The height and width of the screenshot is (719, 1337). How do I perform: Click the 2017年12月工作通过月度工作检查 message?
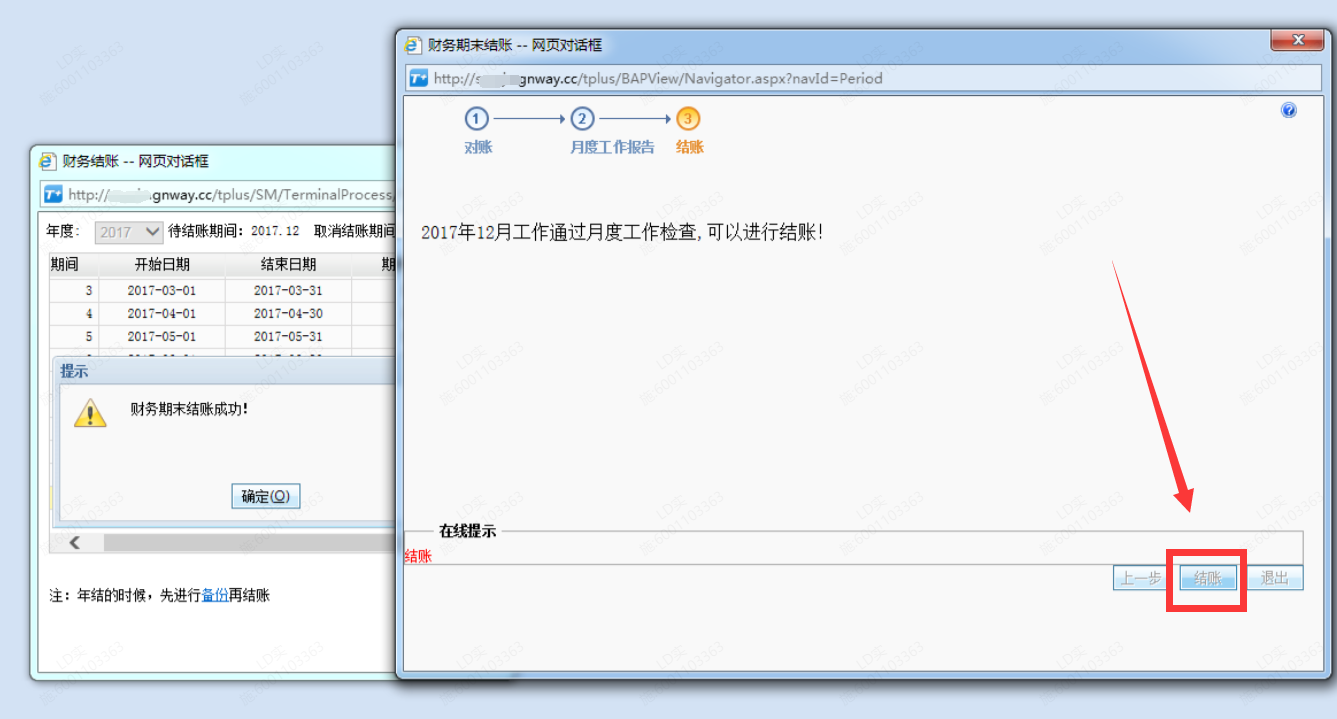pyautogui.click(x=622, y=233)
